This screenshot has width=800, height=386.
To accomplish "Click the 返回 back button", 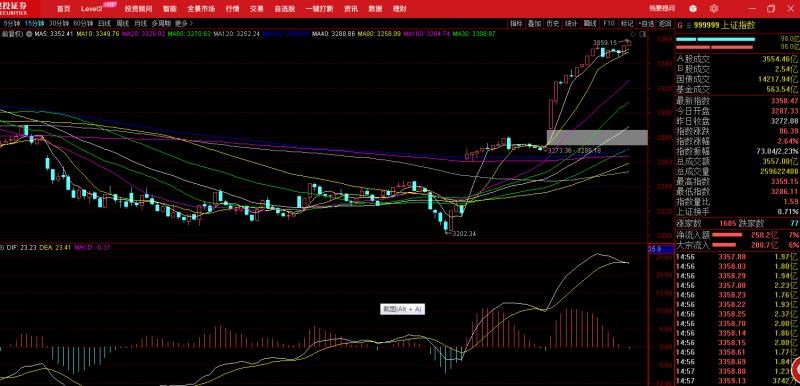I will click(x=664, y=23).
